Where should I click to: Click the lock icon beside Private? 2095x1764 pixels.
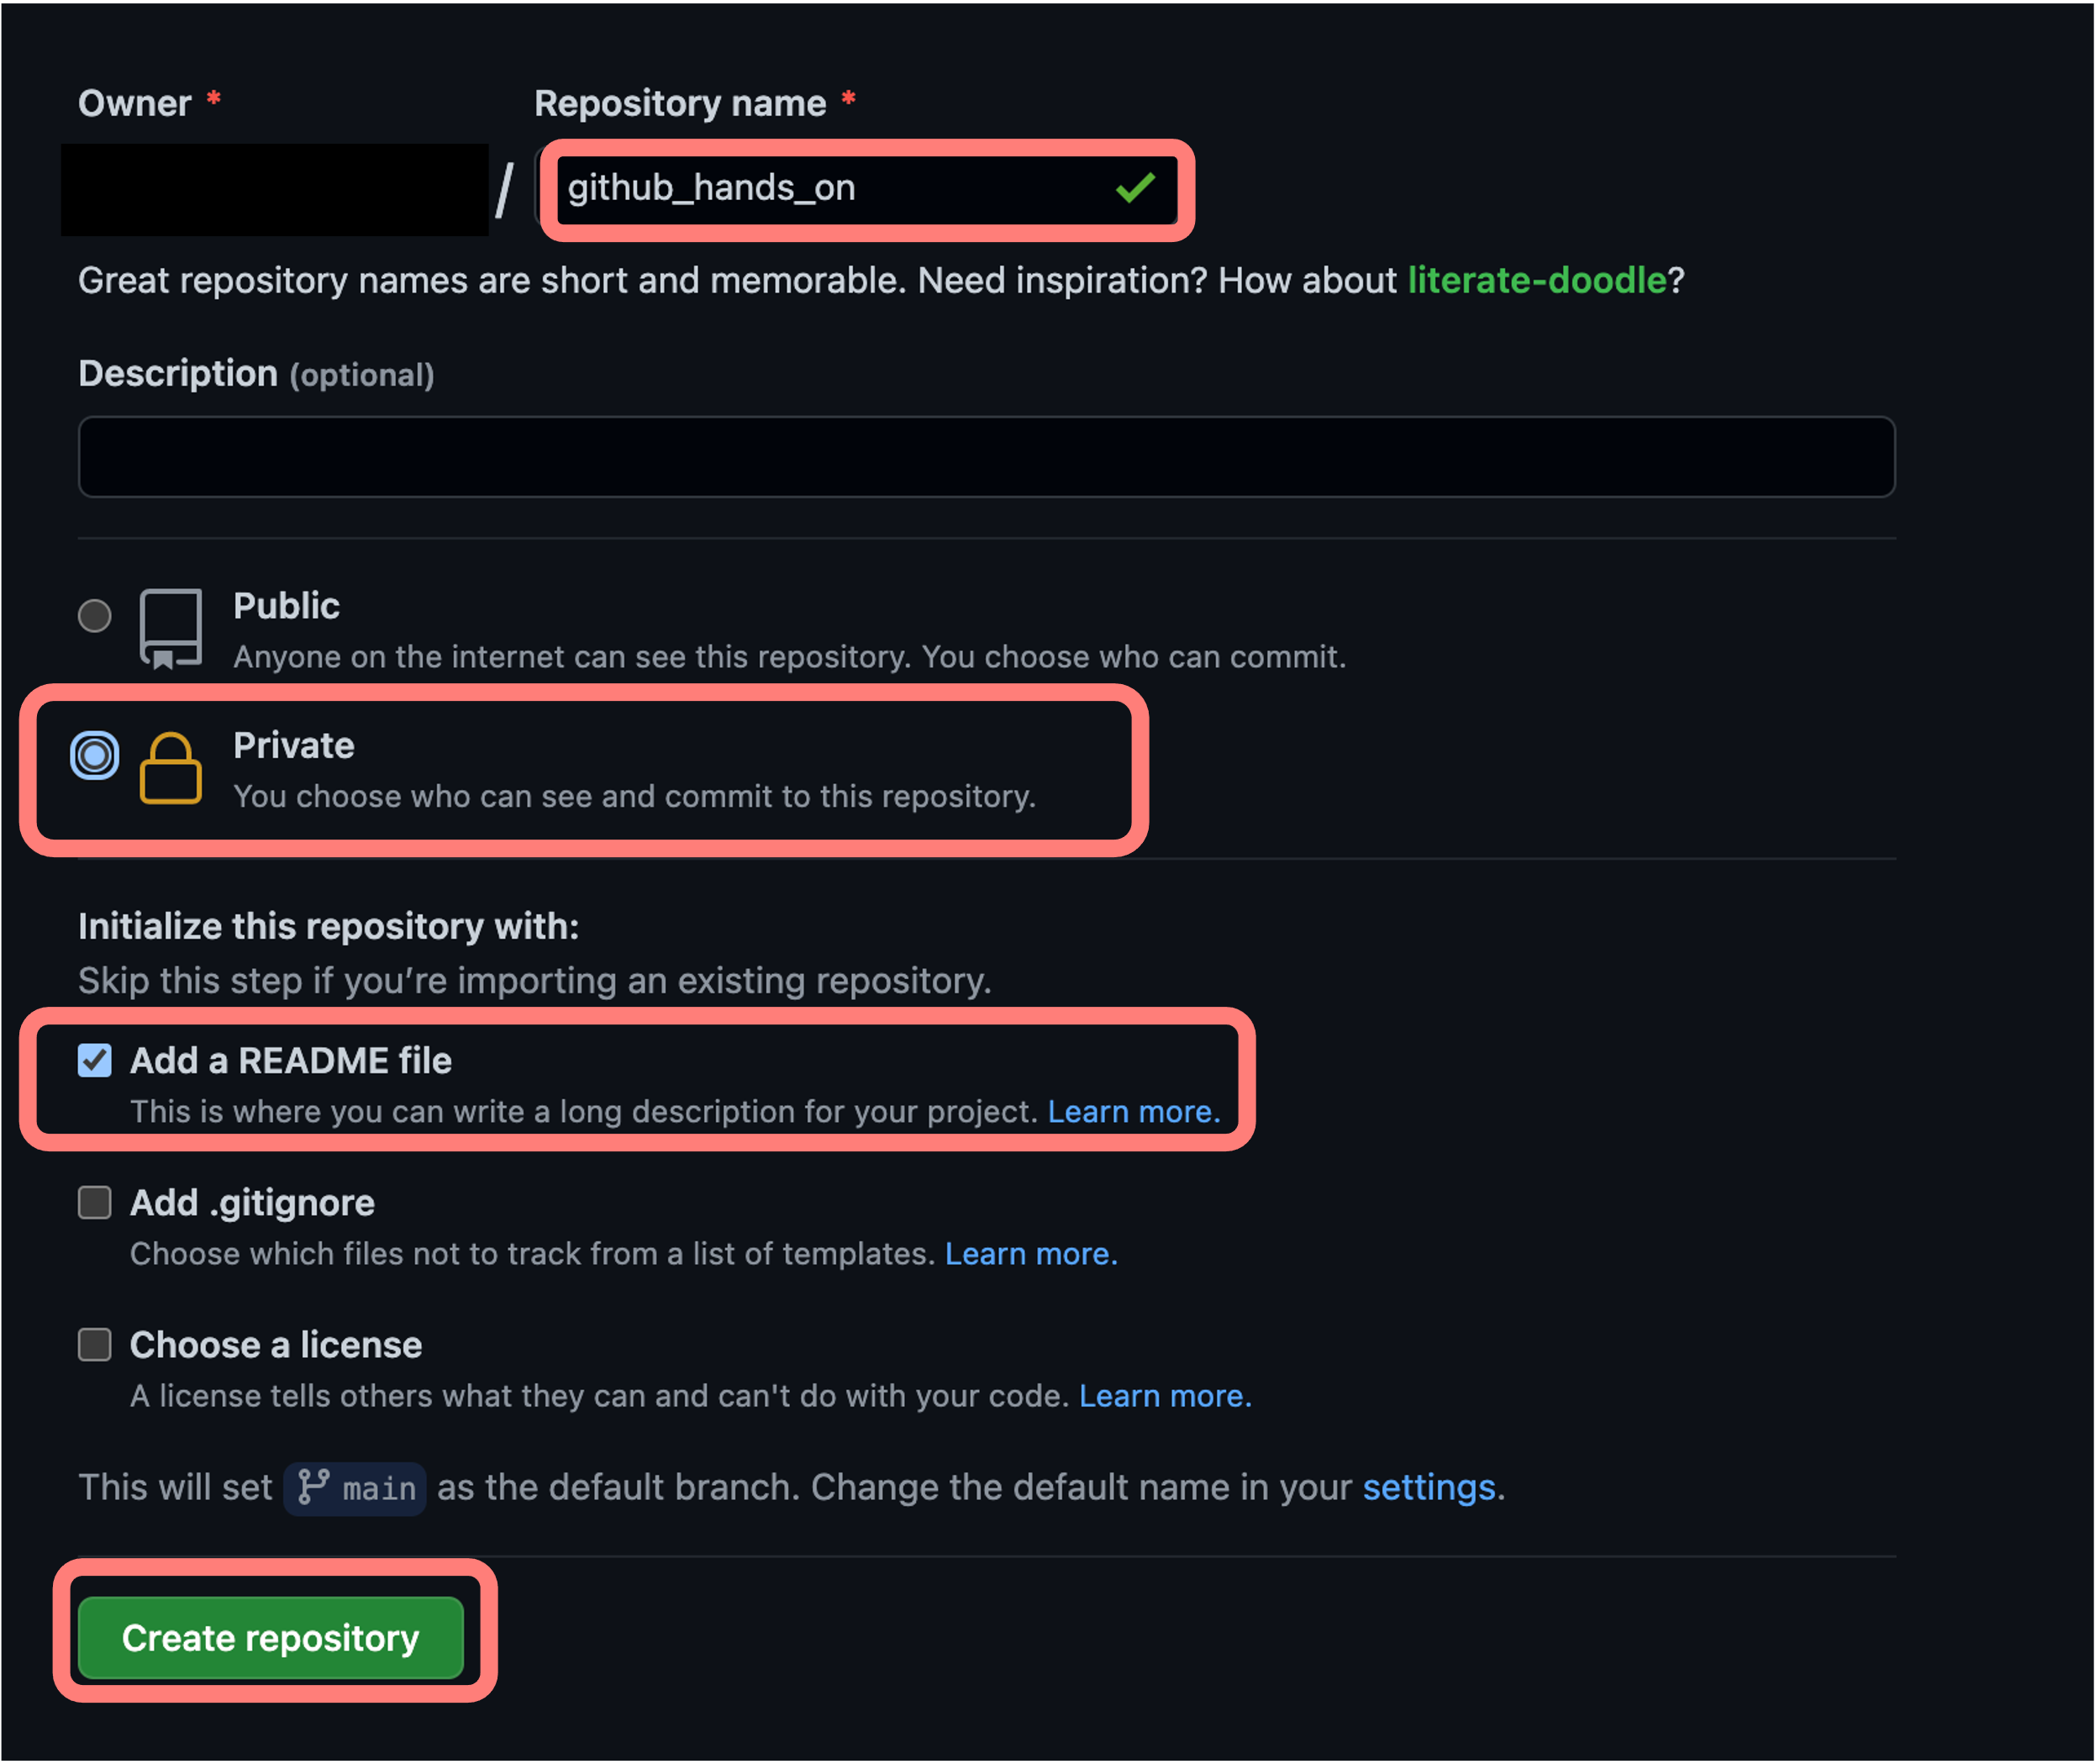[x=171, y=770]
